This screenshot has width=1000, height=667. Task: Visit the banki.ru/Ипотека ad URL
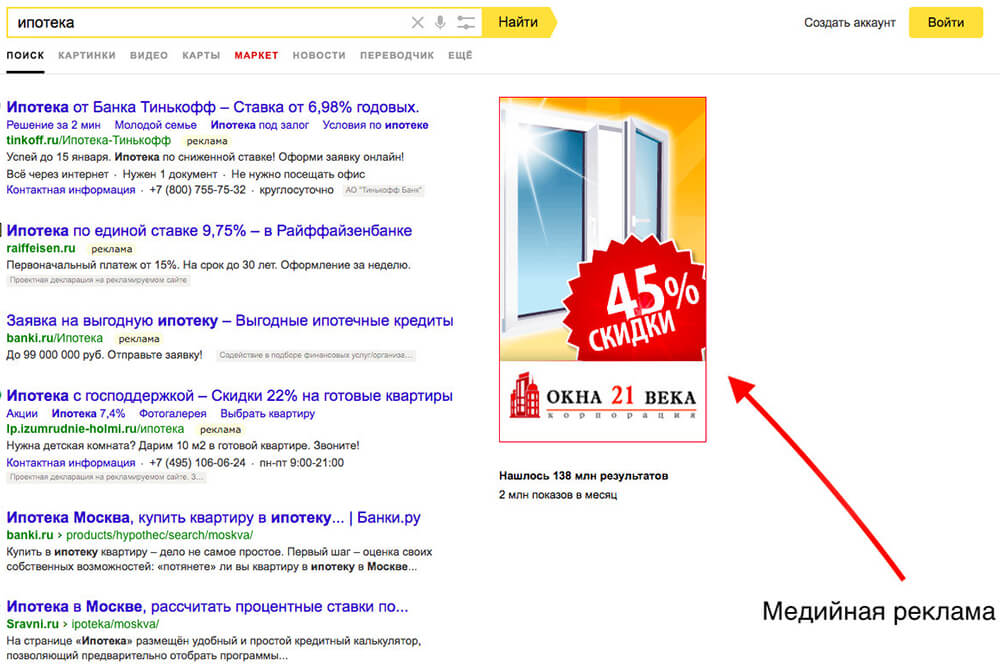click(x=54, y=338)
